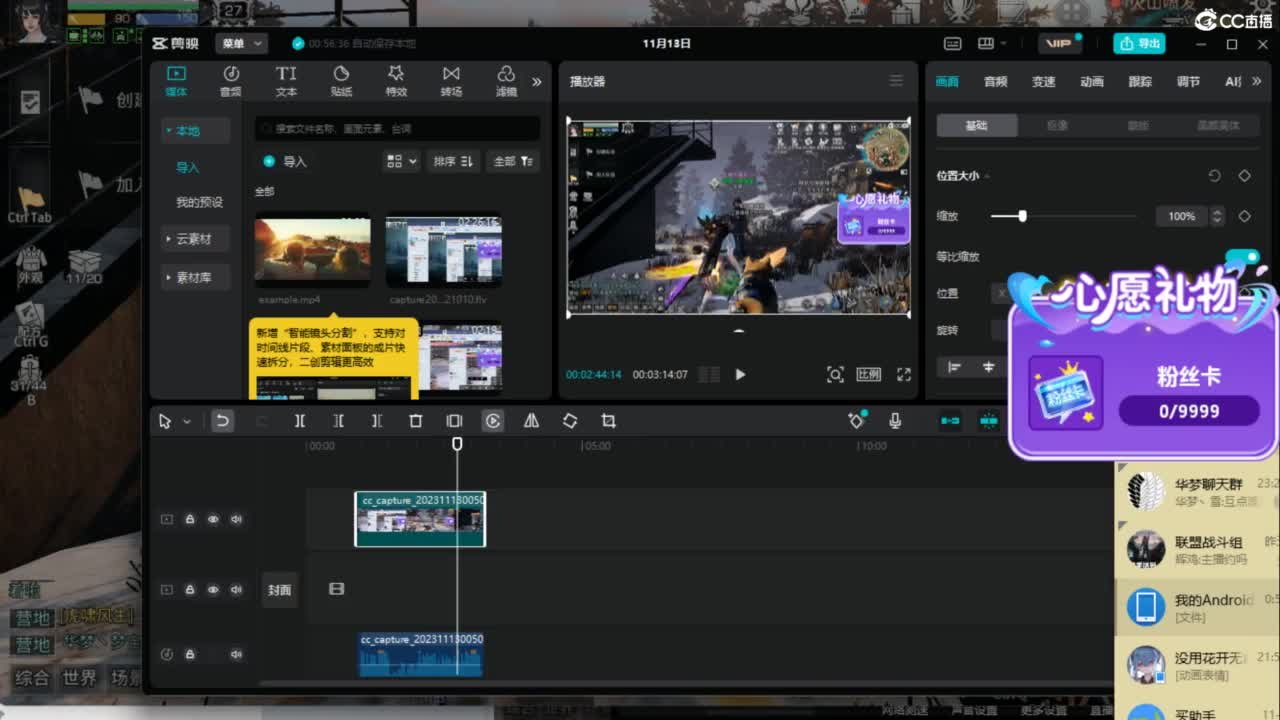The image size is (1280, 720).
Task: Toggle the auto-snap alignment button
Action: pyautogui.click(x=989, y=421)
